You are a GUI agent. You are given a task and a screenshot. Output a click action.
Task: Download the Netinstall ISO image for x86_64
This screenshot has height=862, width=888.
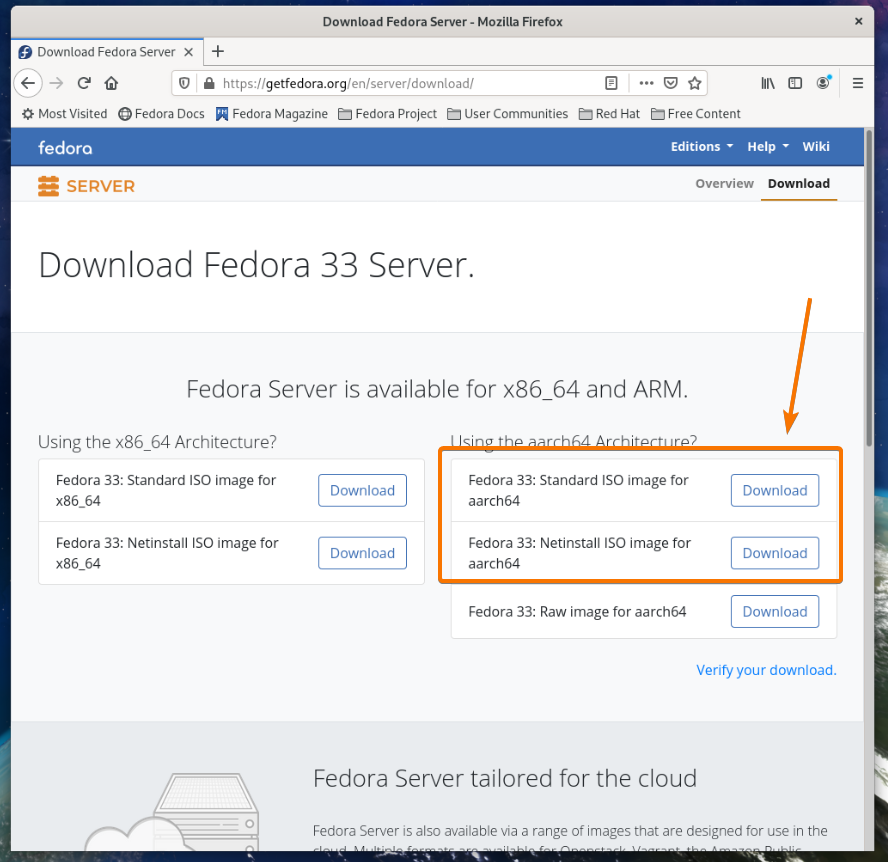tap(362, 553)
